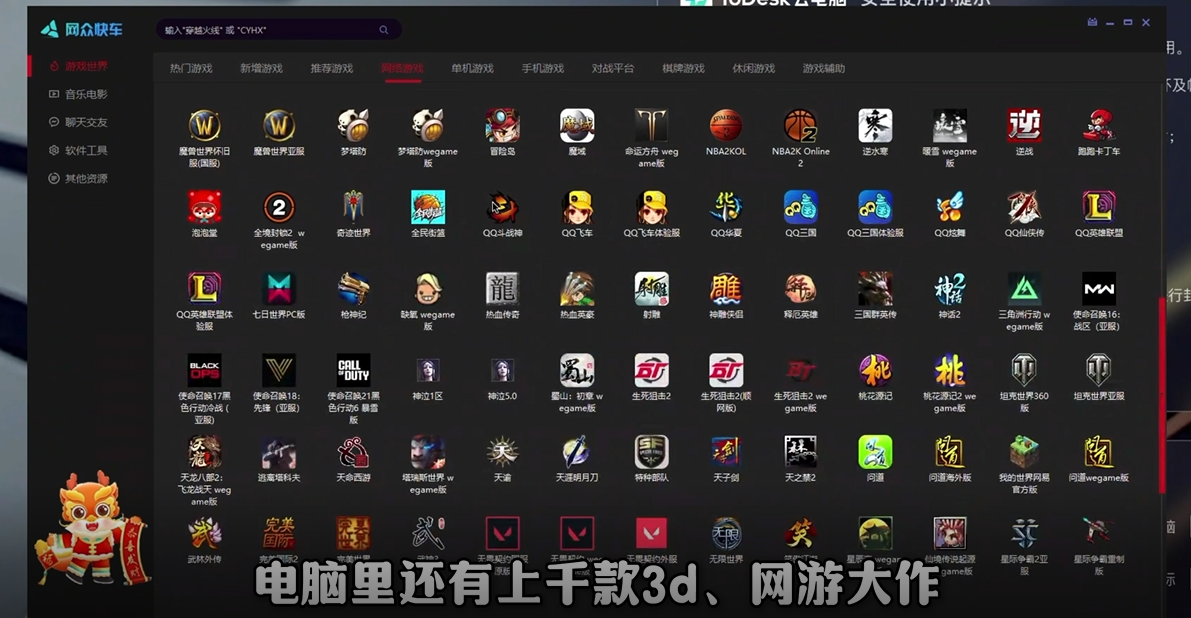Open the 无限世界 game icon

(725, 533)
